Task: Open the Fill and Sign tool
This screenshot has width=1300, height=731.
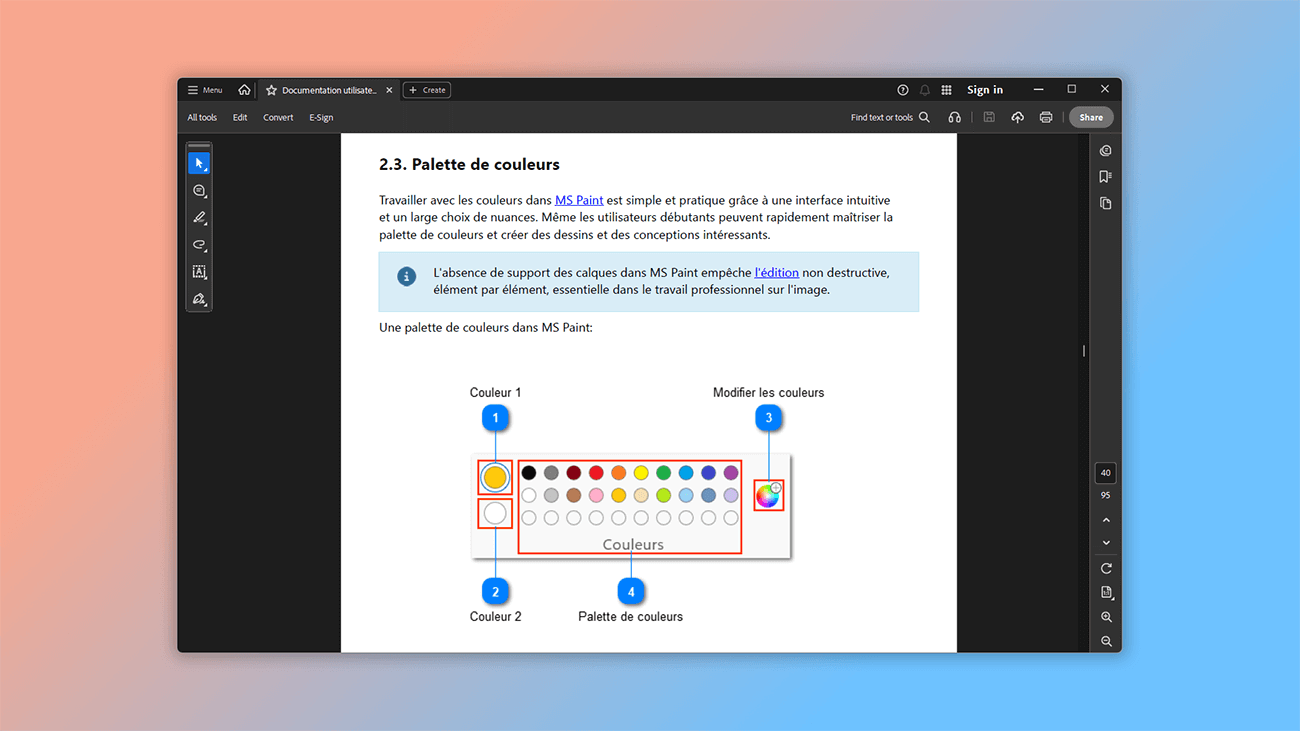Action: tap(199, 299)
